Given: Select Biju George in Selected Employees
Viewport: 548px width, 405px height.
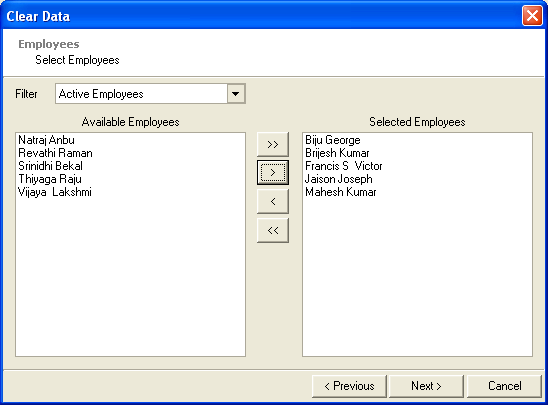Looking at the screenshot, I should click(x=332, y=140).
